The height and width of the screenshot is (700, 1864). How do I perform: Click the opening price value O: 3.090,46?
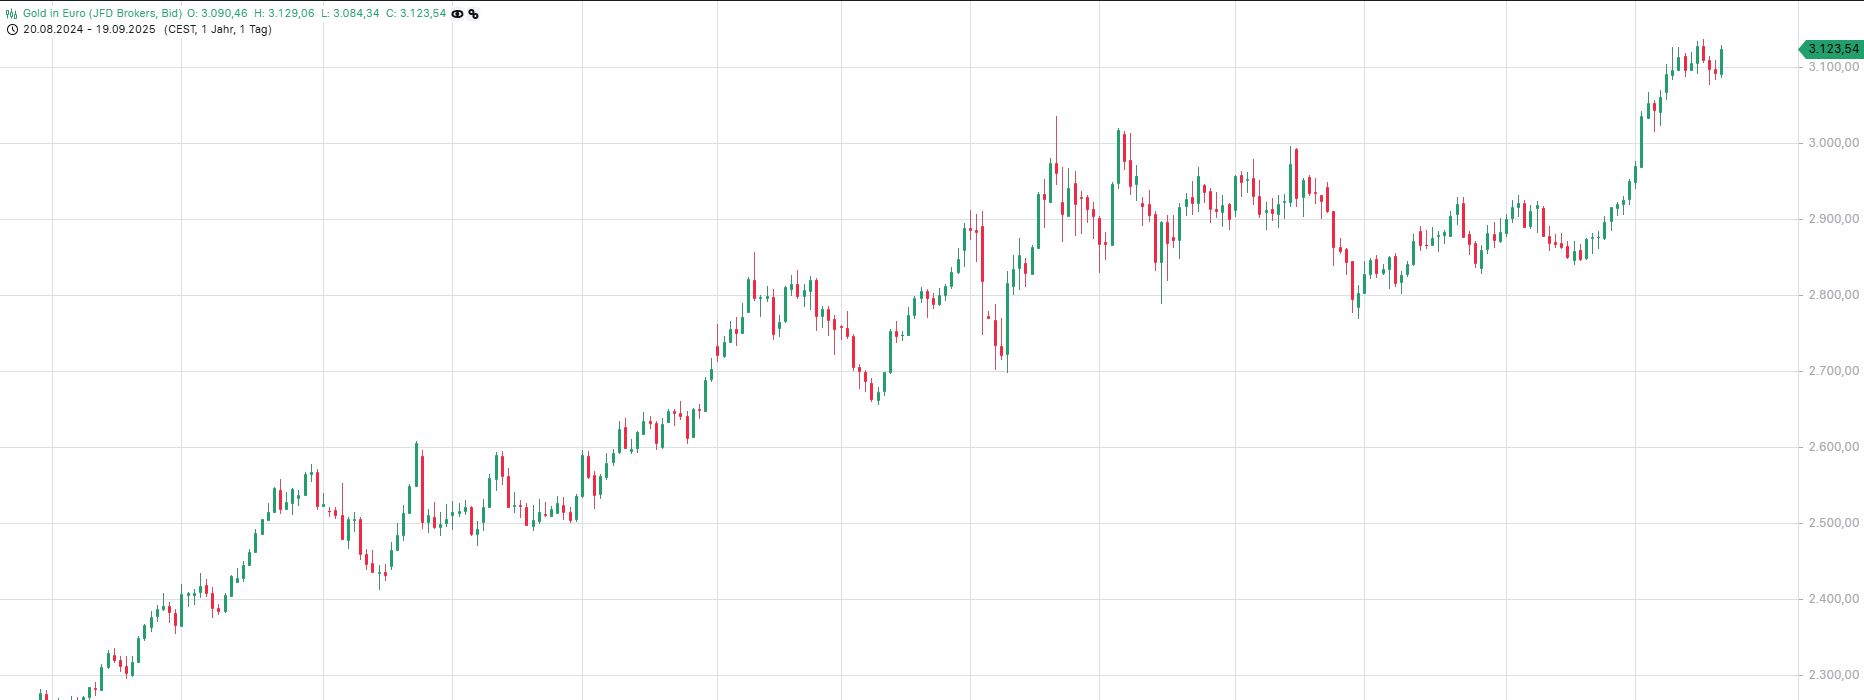pyautogui.click(x=217, y=14)
